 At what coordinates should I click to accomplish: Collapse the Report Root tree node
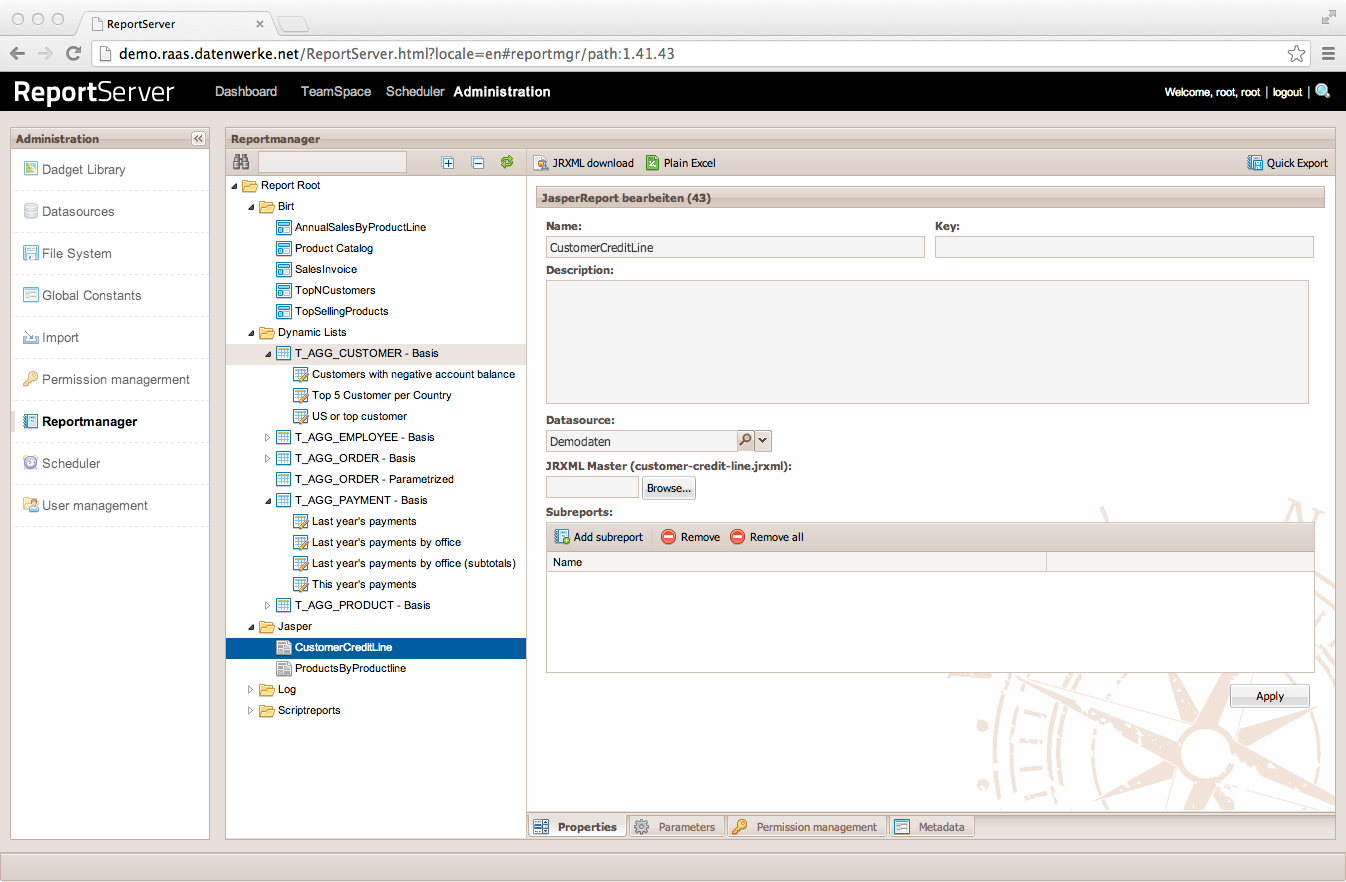click(x=235, y=186)
